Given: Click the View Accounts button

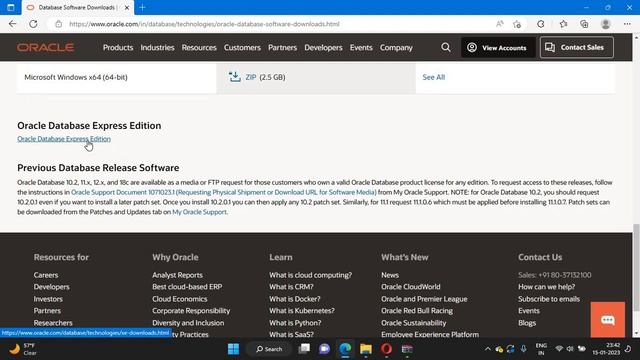Looking at the screenshot, I should pyautogui.click(x=498, y=47).
